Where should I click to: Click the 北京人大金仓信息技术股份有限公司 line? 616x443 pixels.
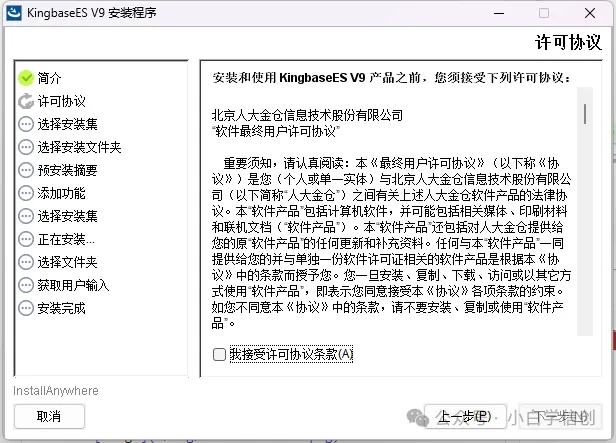(x=307, y=115)
